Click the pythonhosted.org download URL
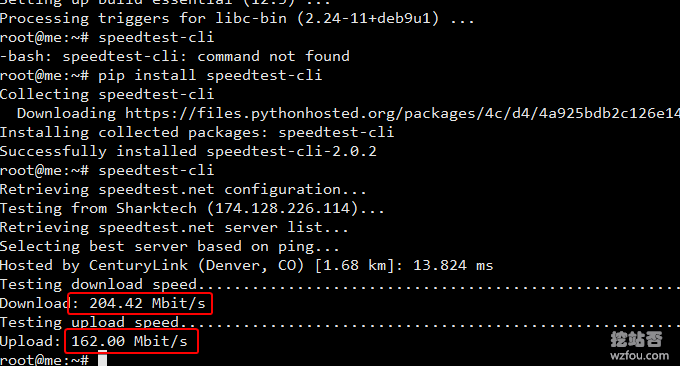The height and width of the screenshot is (366, 680). [x=402, y=113]
